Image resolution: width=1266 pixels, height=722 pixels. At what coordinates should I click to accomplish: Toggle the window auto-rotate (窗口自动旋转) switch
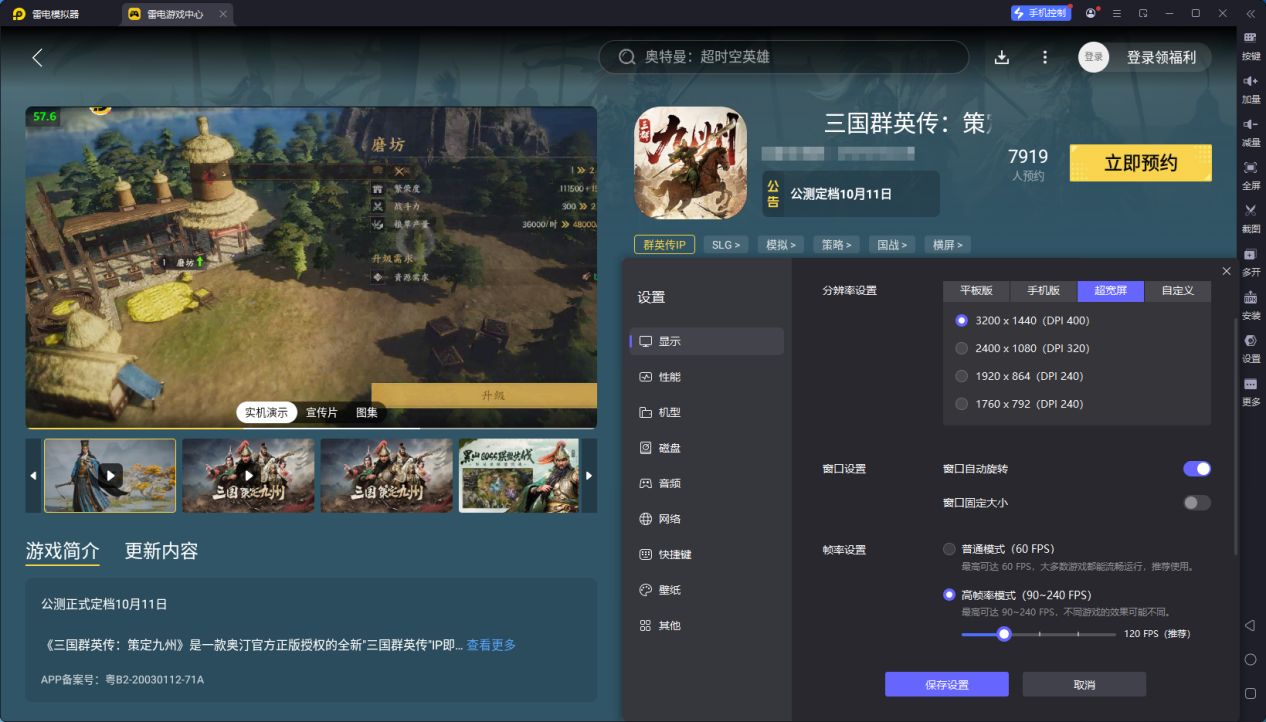click(1196, 469)
